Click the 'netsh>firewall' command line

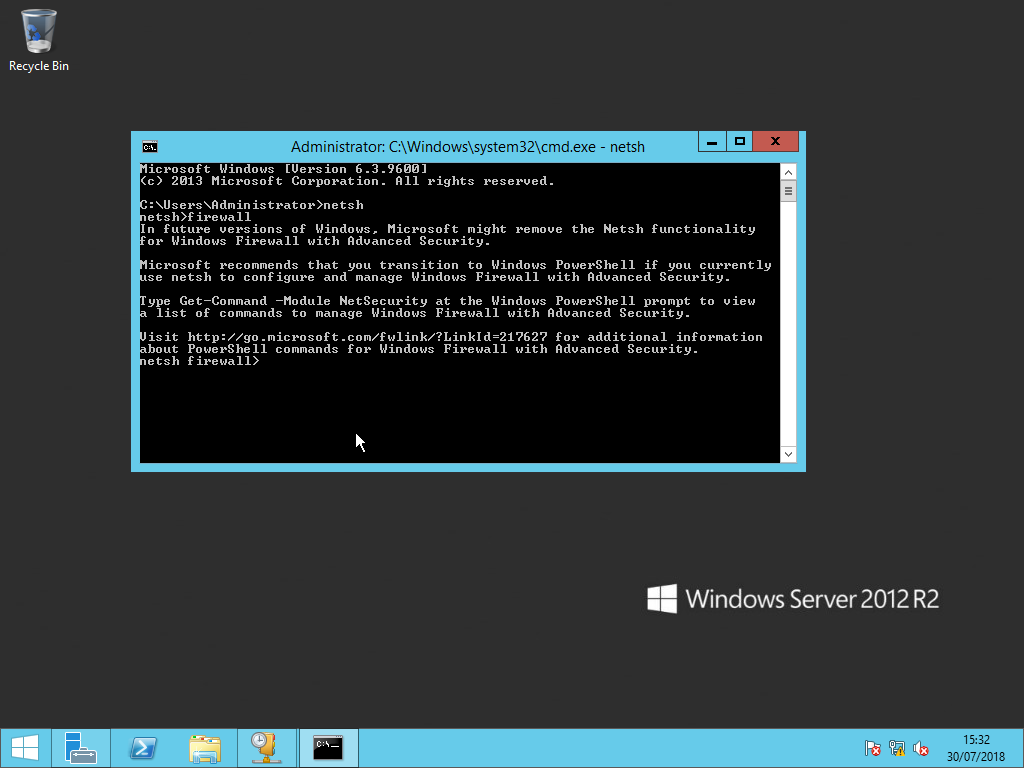[195, 217]
